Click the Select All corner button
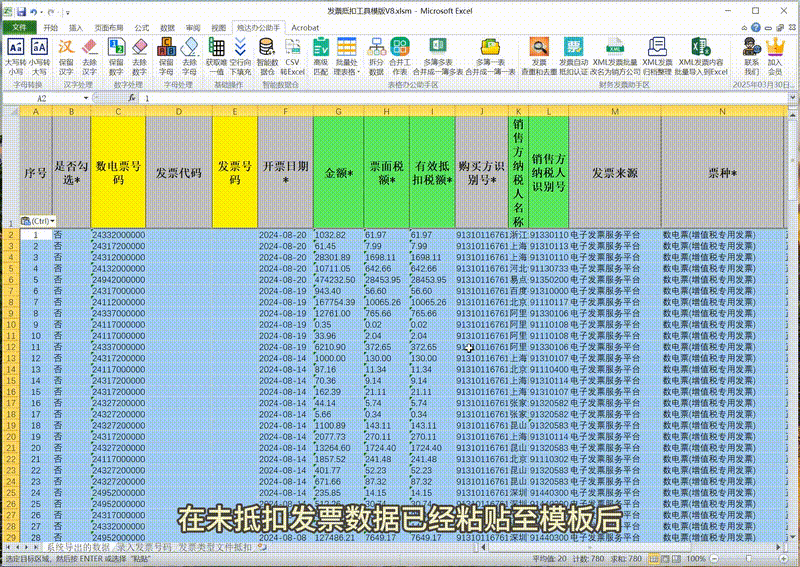Viewport: 800px width, 567px height. pyautogui.click(x=11, y=111)
